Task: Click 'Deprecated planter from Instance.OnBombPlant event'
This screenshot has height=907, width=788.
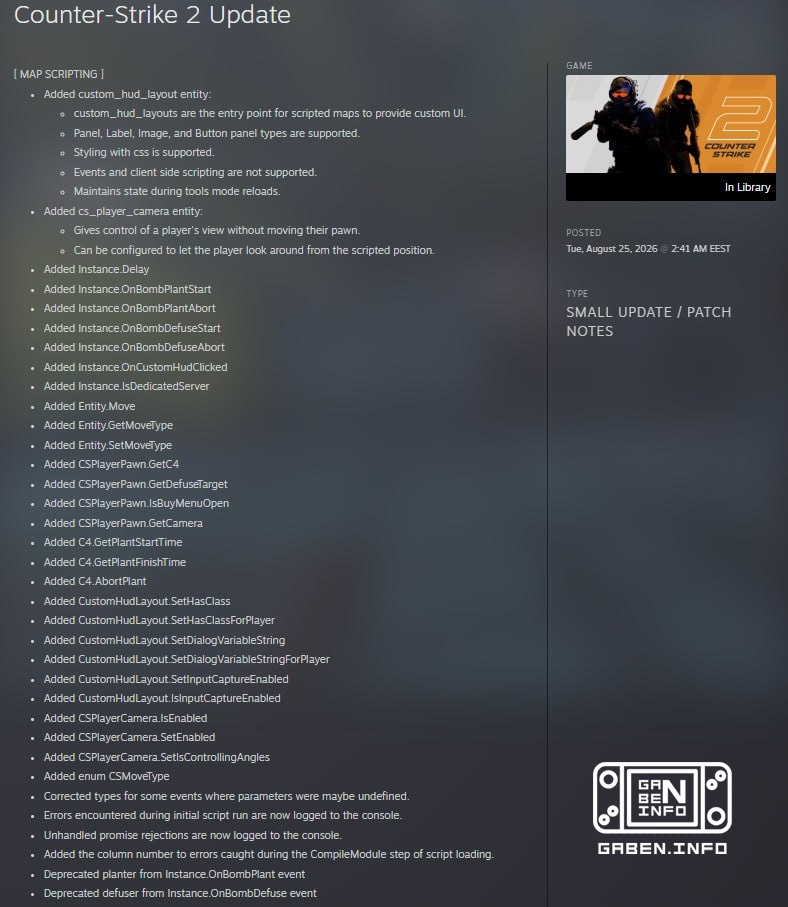Action: [174, 874]
